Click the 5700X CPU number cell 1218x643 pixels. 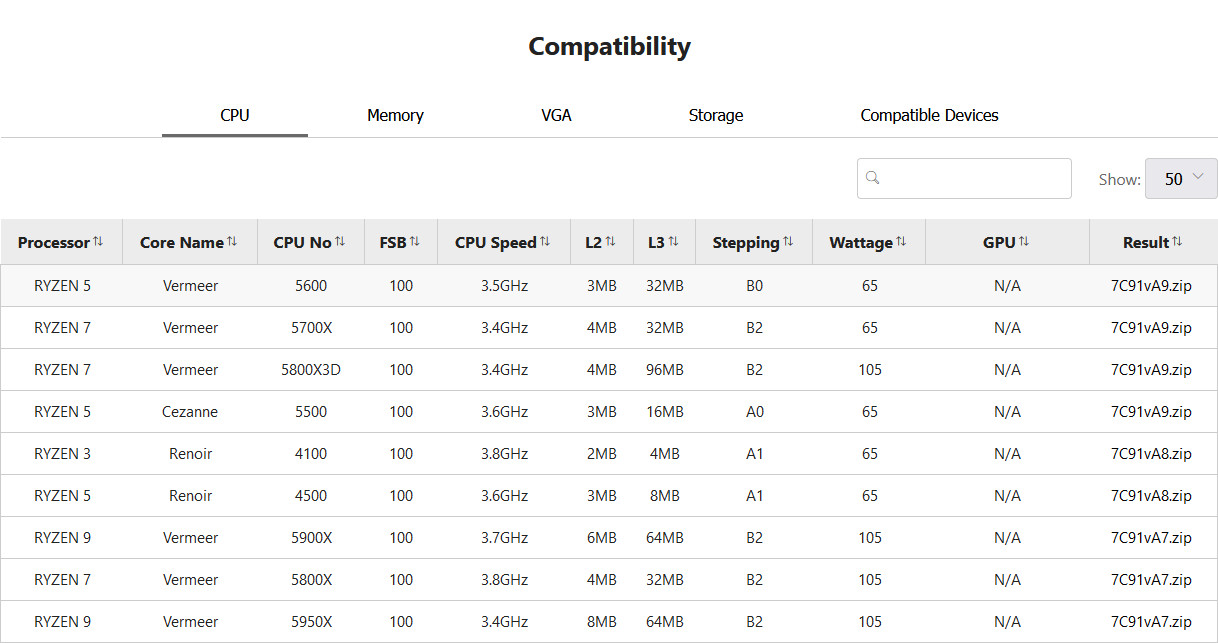point(311,328)
